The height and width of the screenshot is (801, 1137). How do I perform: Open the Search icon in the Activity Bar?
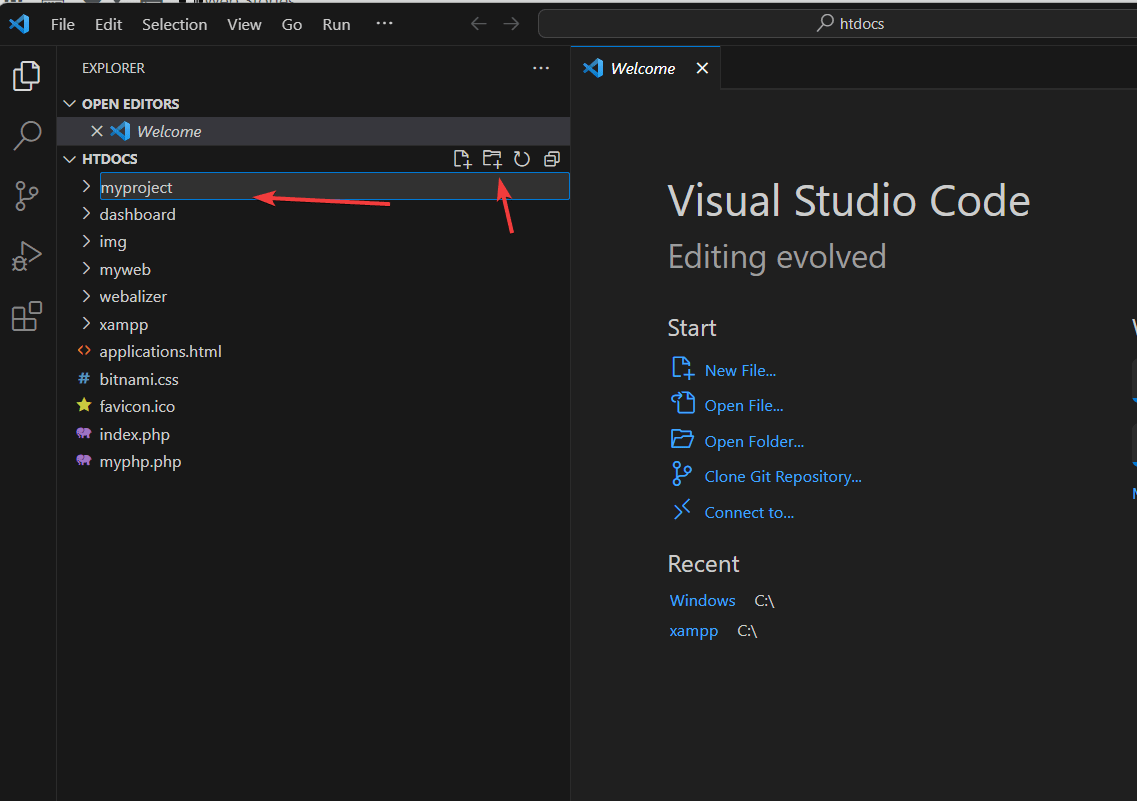27,135
